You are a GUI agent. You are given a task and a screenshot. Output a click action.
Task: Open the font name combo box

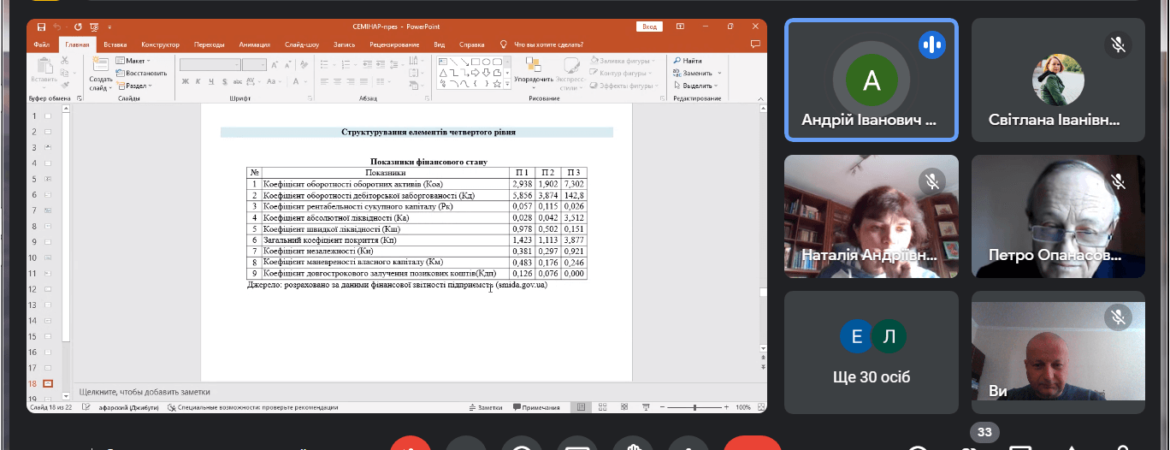click(x=210, y=65)
